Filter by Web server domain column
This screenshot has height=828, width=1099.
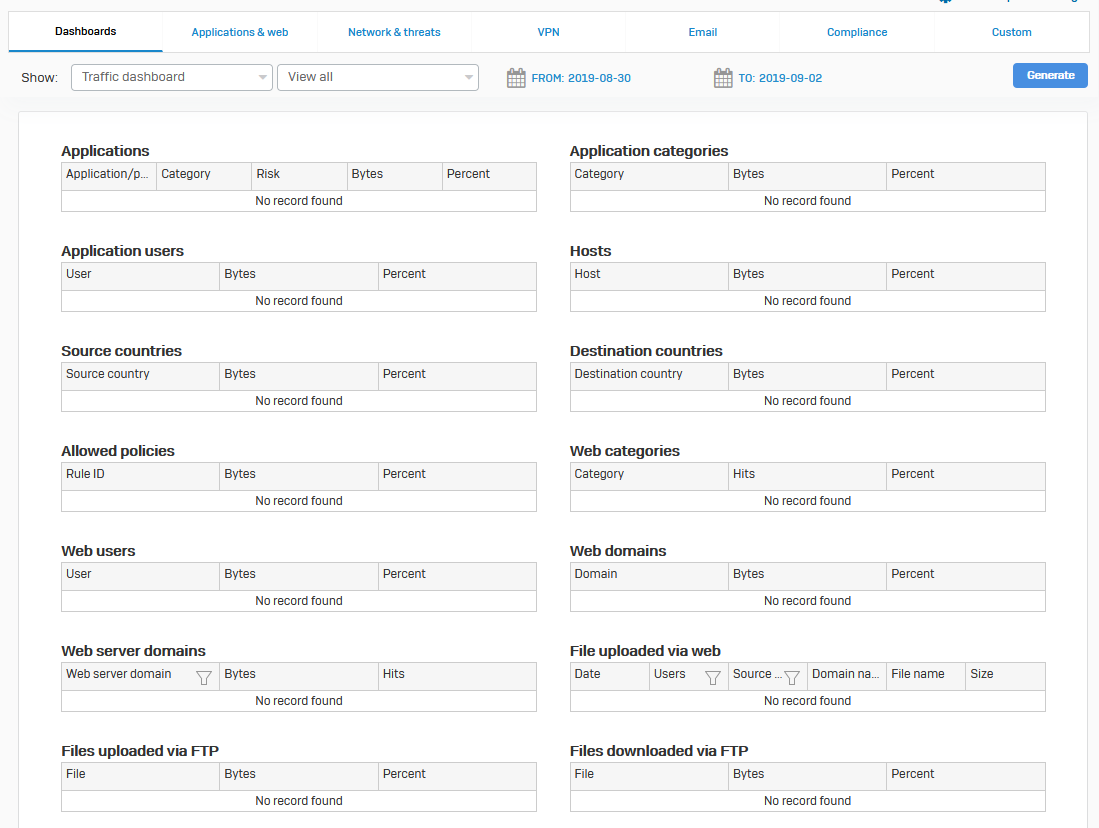[x=204, y=678]
